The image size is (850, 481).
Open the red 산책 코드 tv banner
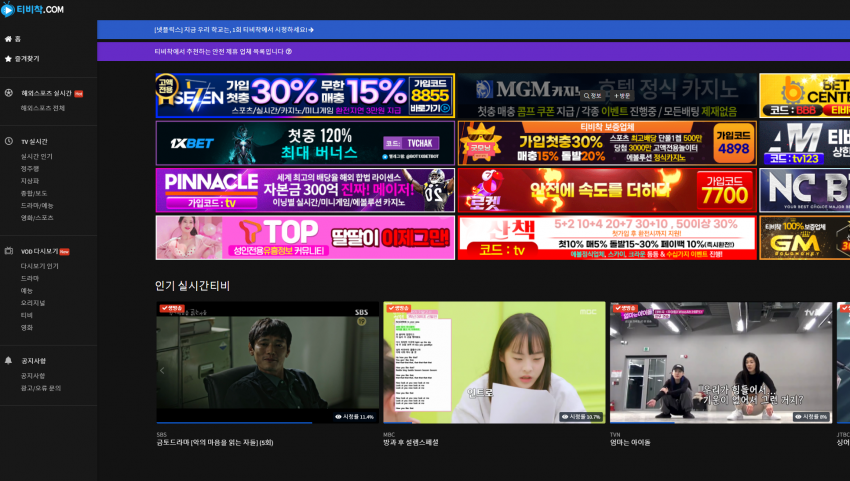coord(607,238)
